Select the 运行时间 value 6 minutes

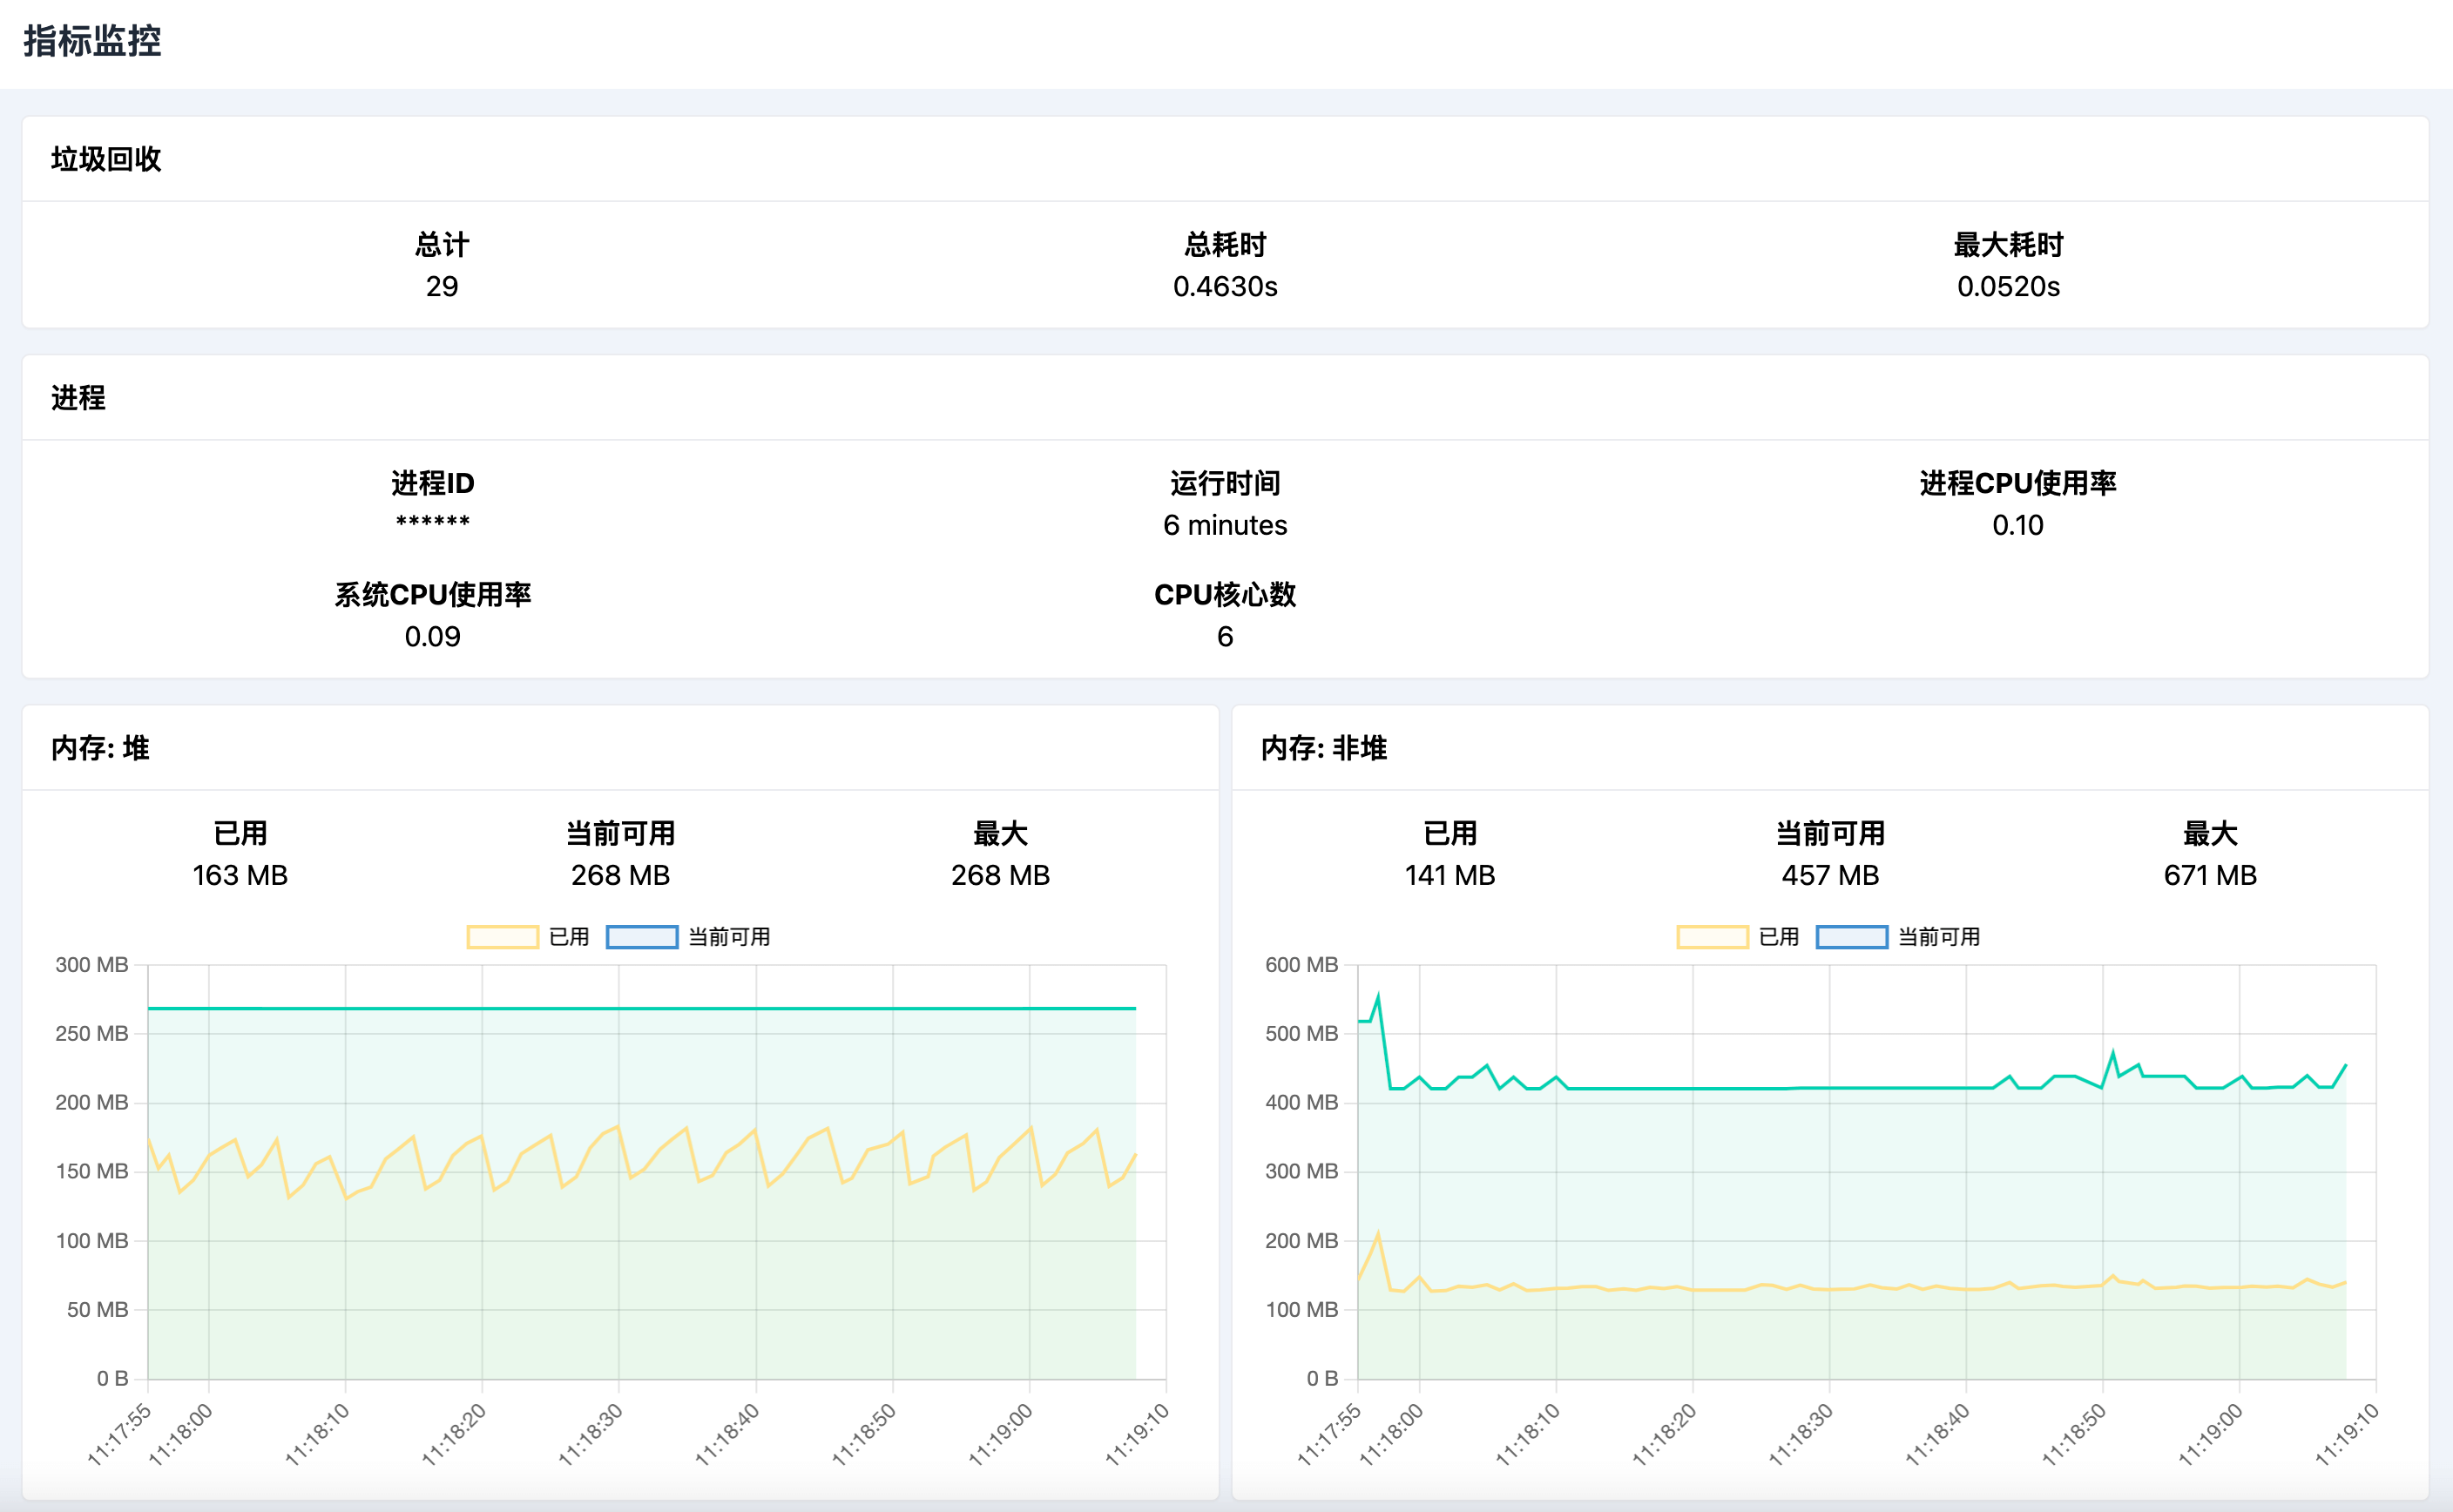pos(1225,526)
